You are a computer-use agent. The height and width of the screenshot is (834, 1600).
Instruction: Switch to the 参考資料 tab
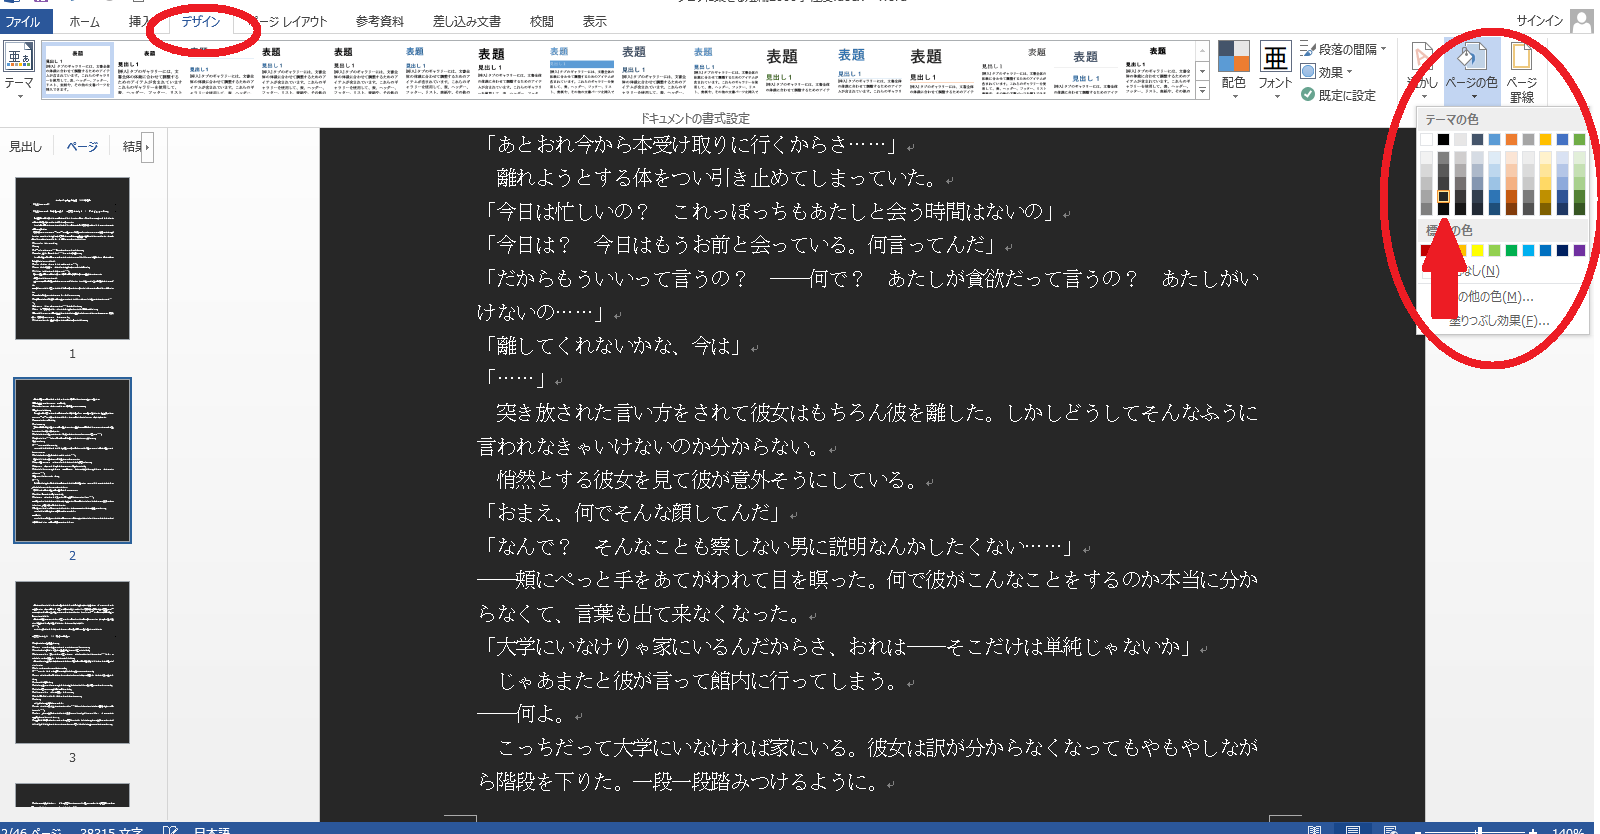[380, 21]
